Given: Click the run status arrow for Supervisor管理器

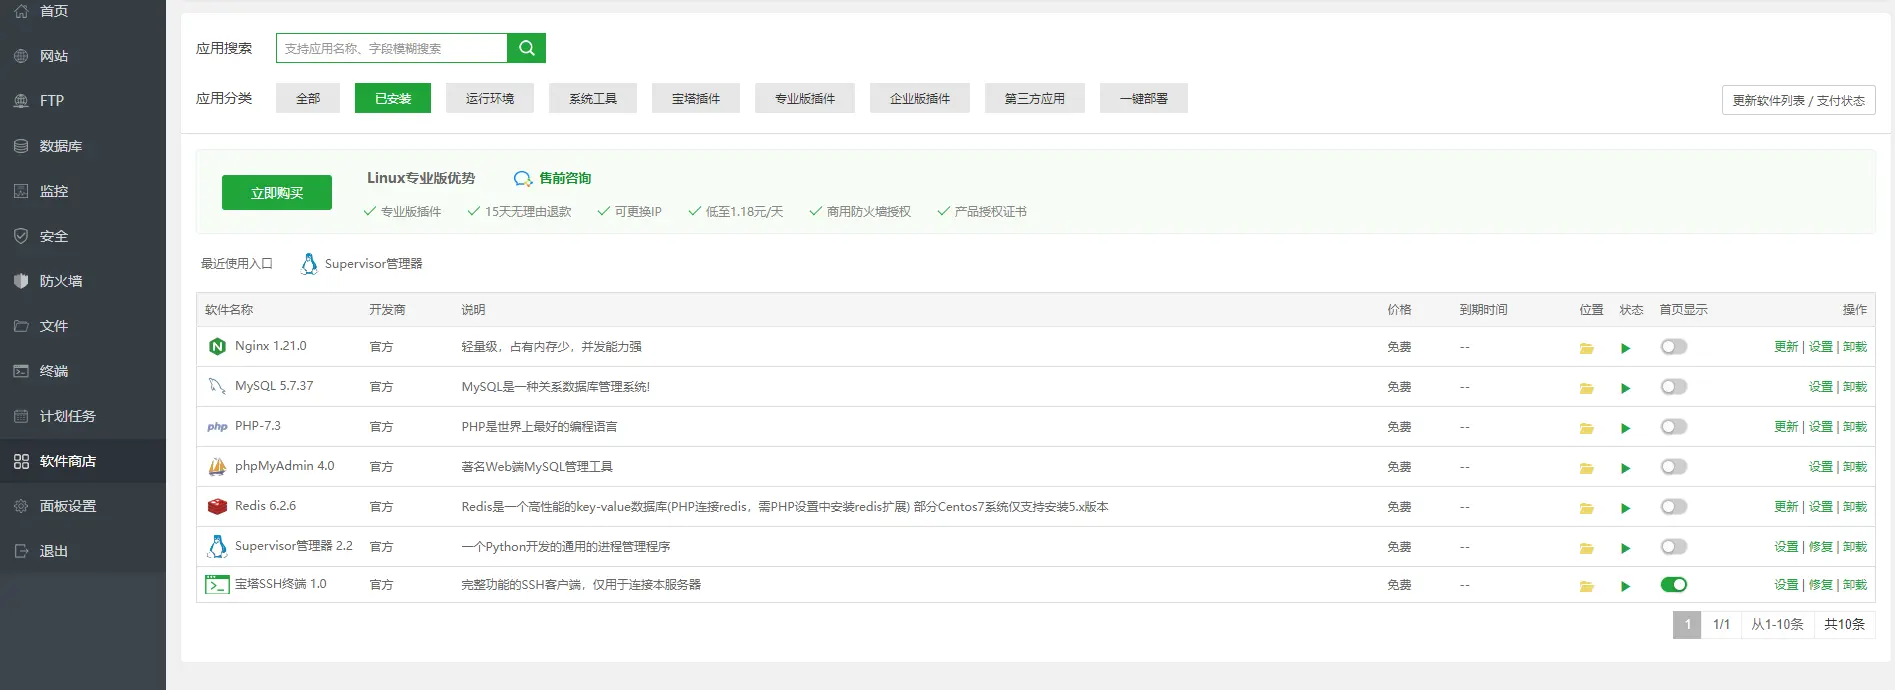Looking at the screenshot, I should pos(1626,548).
